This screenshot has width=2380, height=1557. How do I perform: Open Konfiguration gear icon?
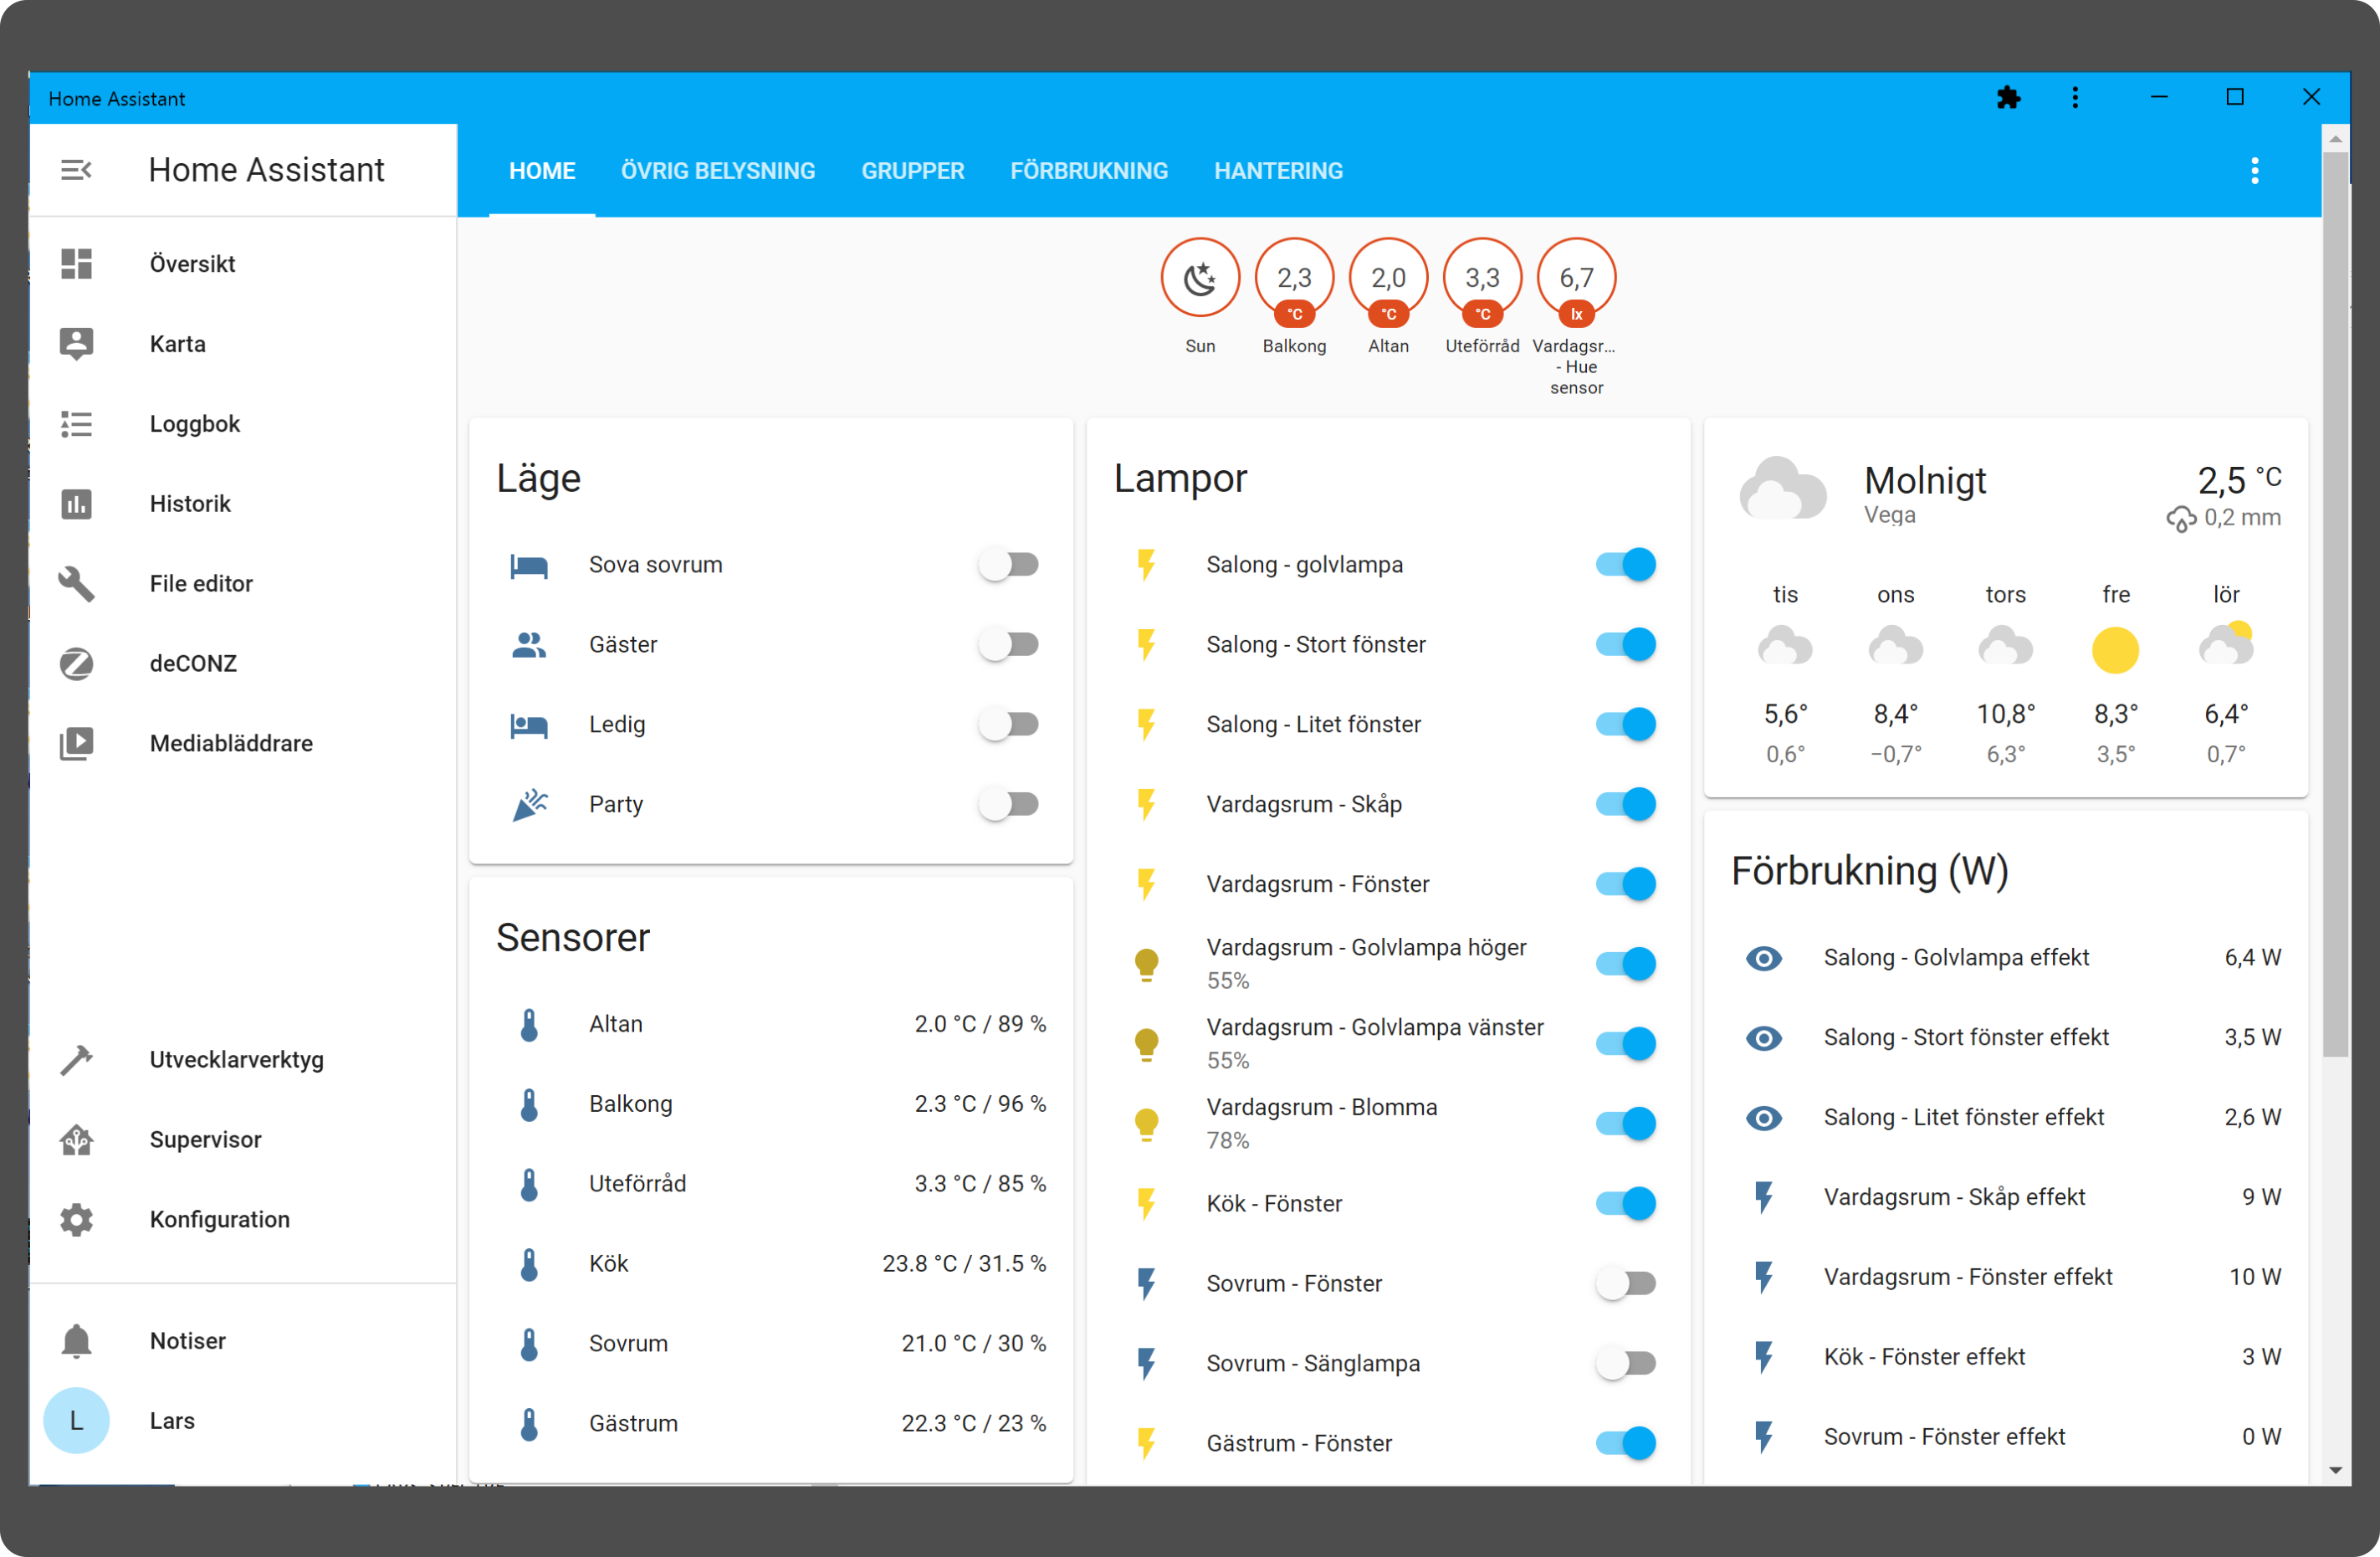(76, 1220)
